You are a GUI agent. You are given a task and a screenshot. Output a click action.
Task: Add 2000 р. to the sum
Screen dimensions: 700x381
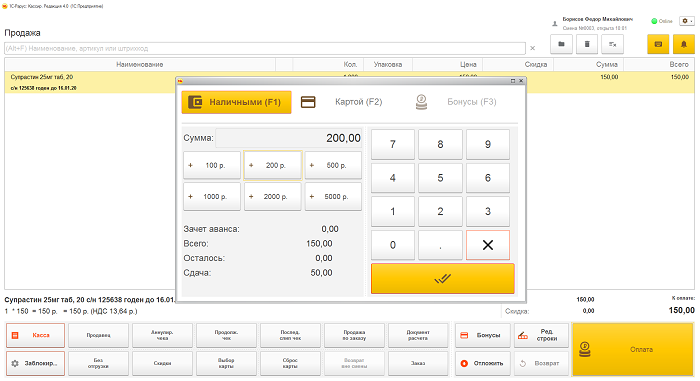pyautogui.click(x=273, y=197)
